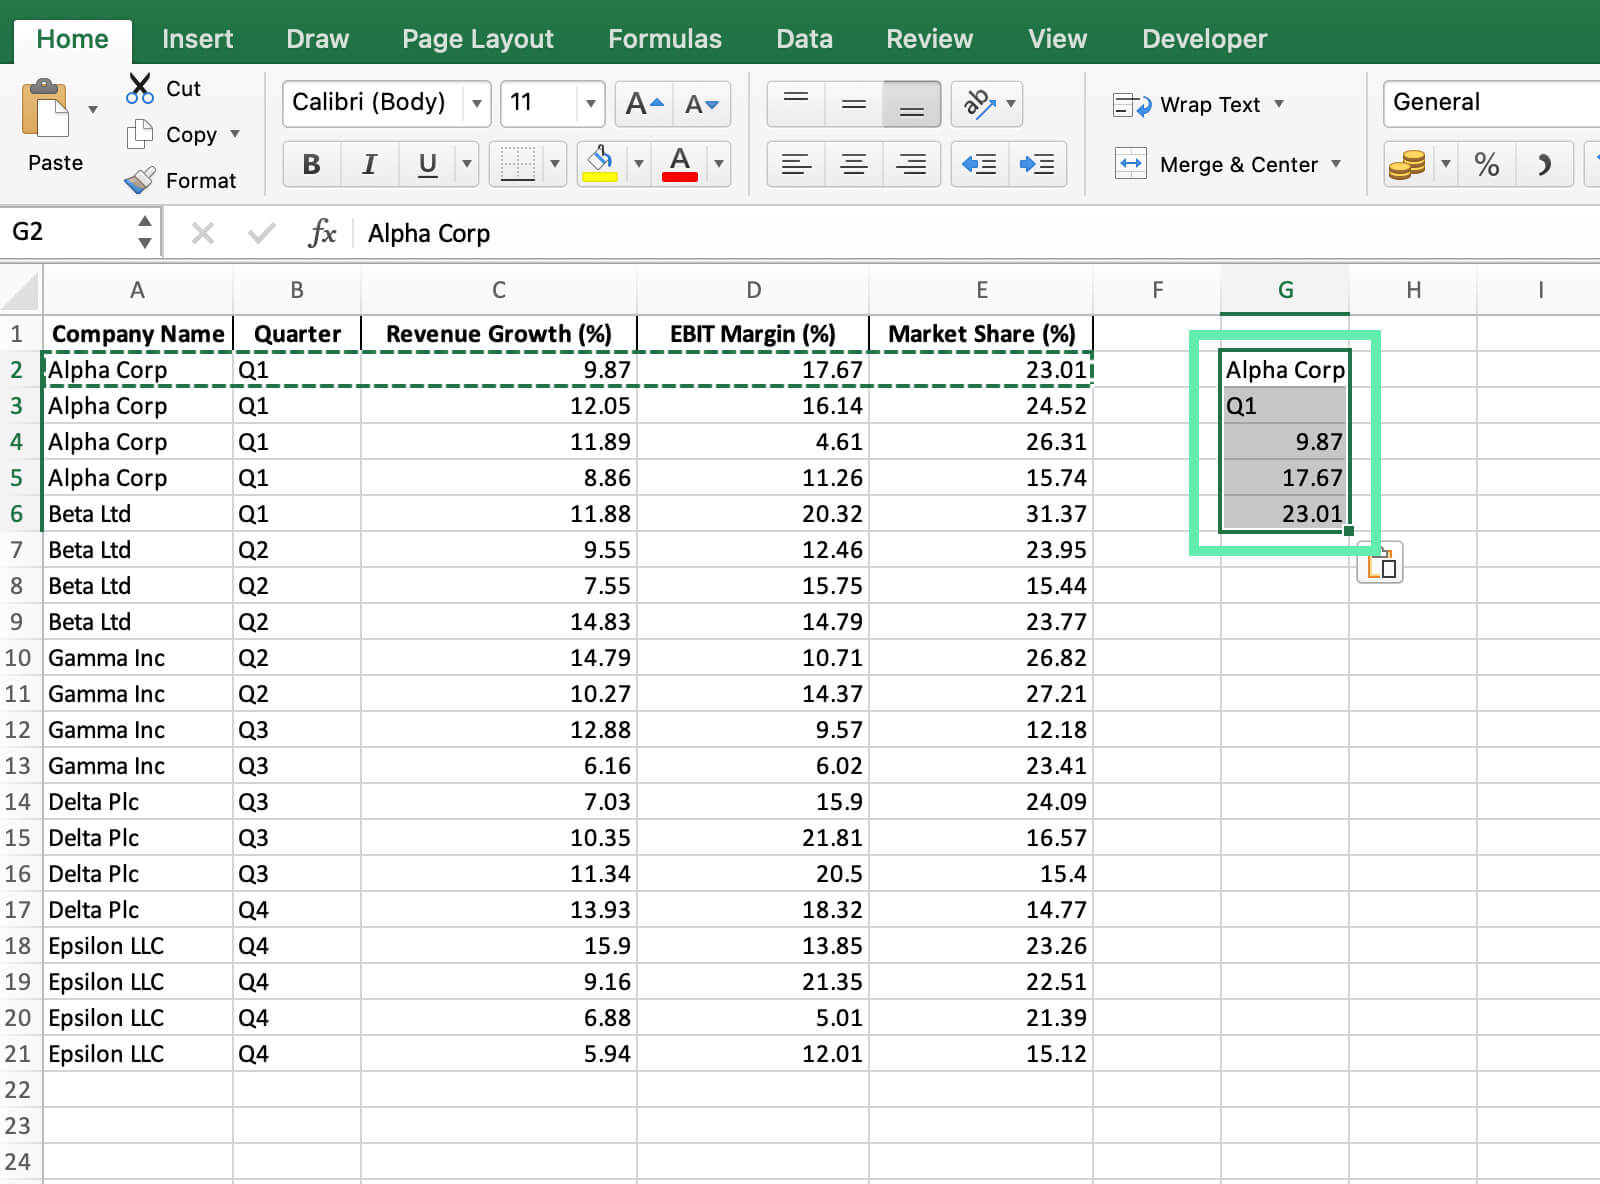Cancel formula bar entry with X icon

pos(203,233)
